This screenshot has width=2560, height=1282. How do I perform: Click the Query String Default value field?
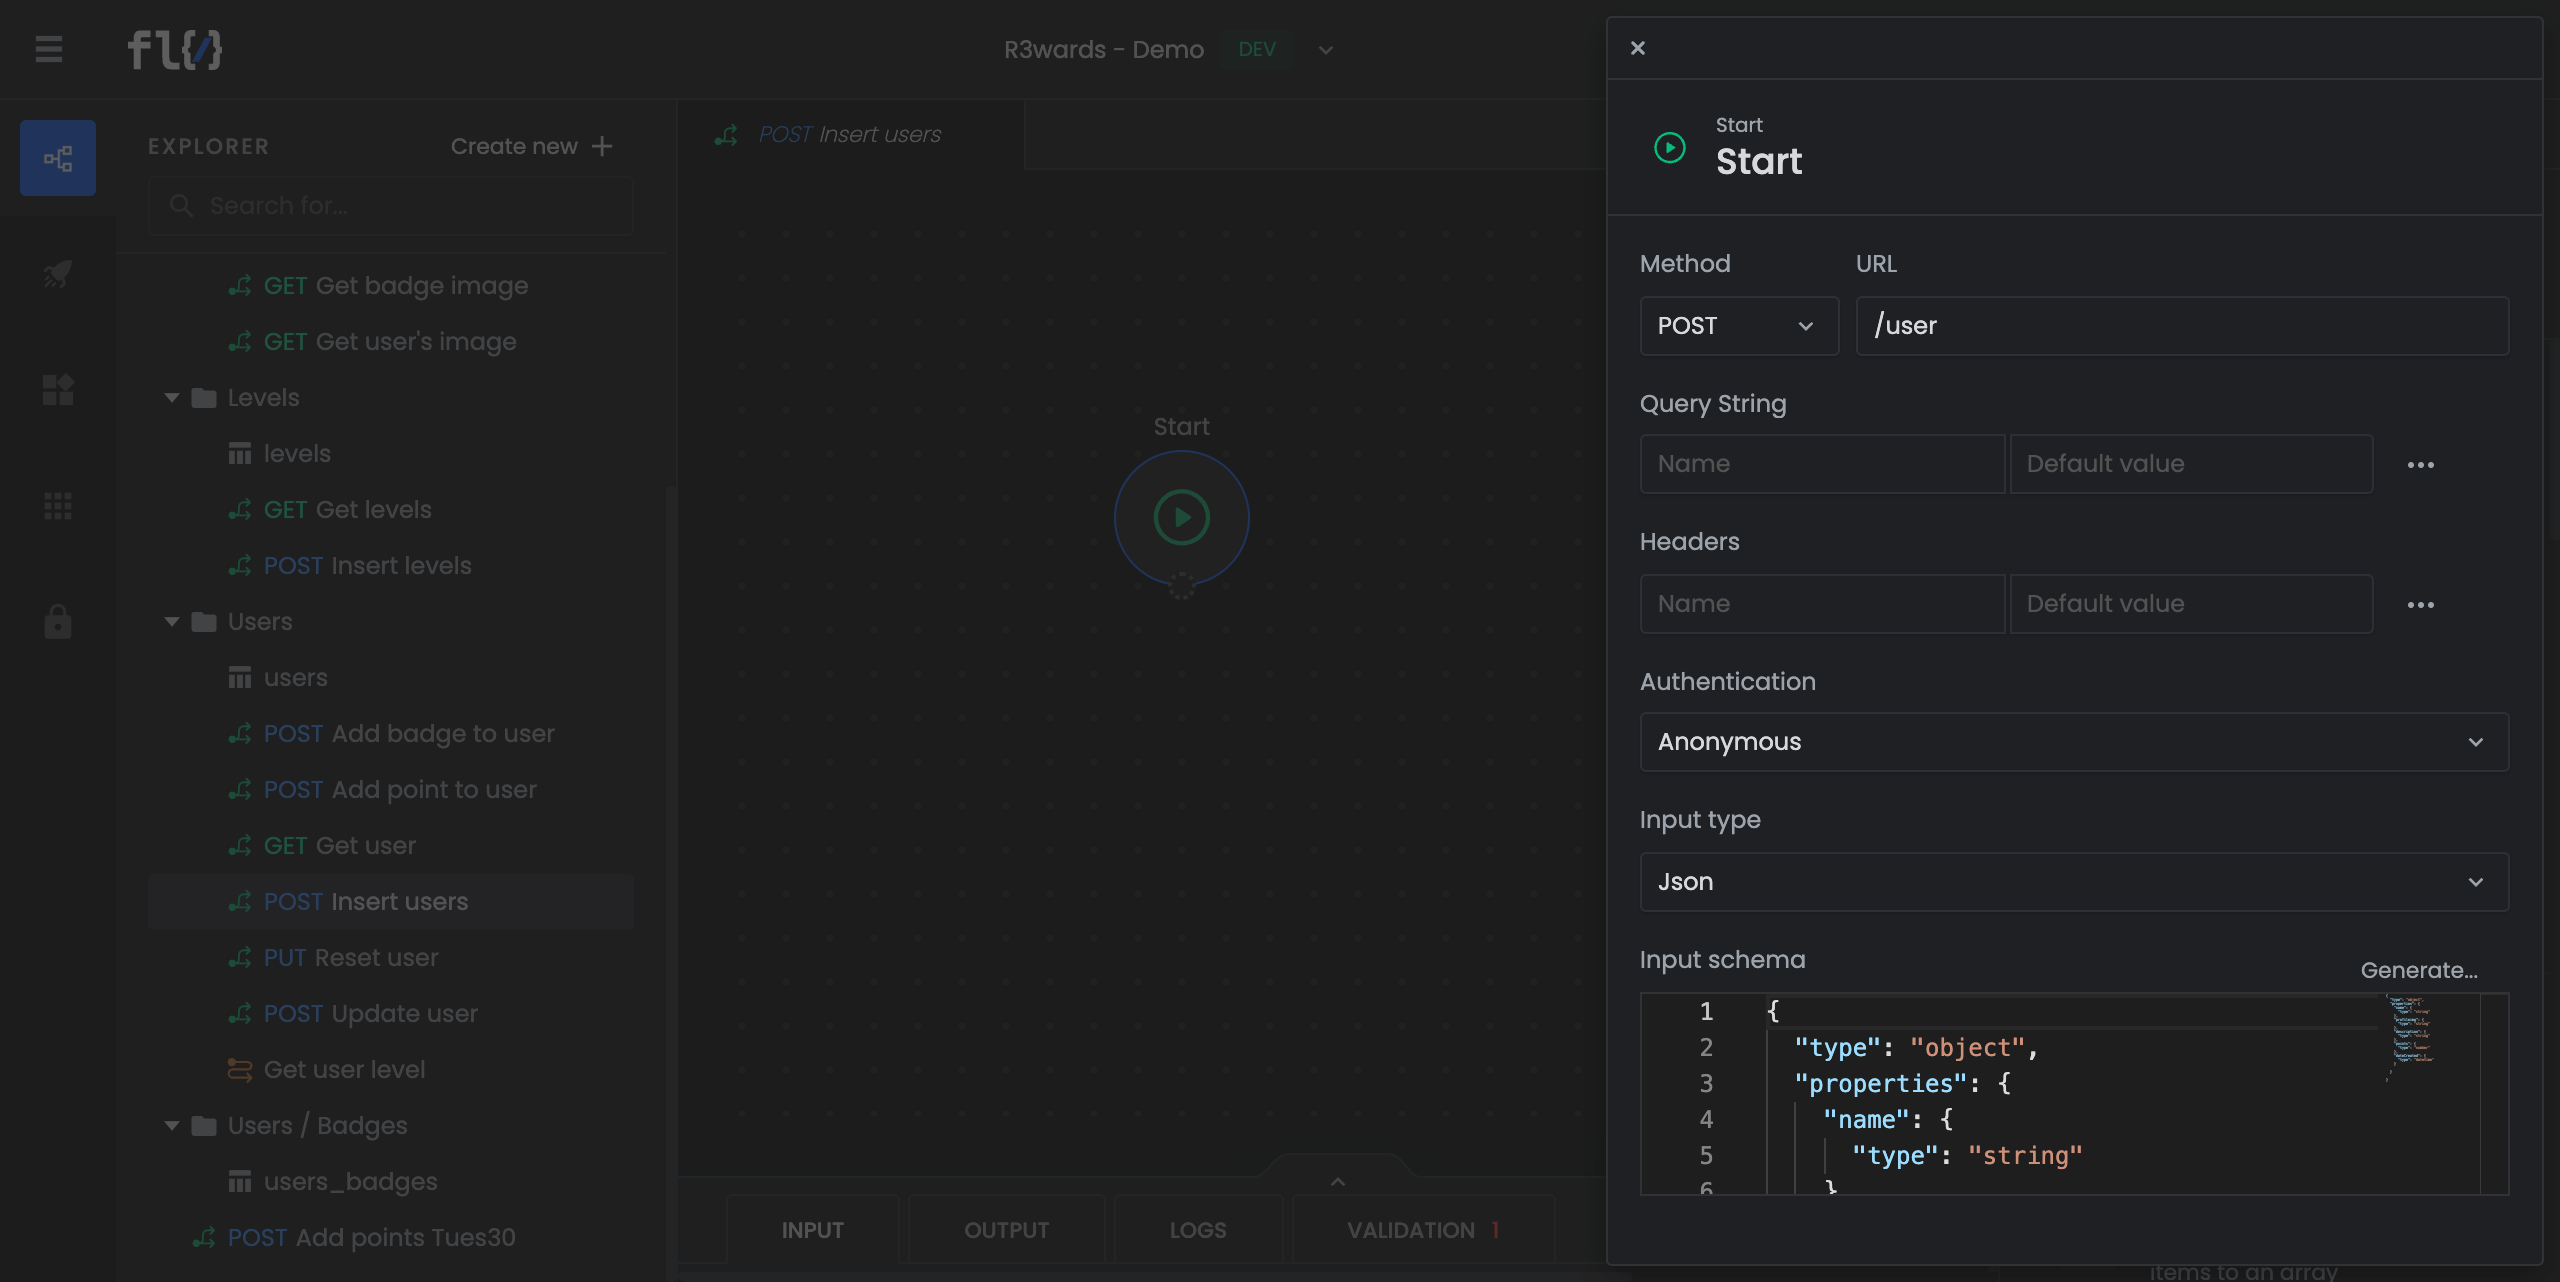[2191, 464]
